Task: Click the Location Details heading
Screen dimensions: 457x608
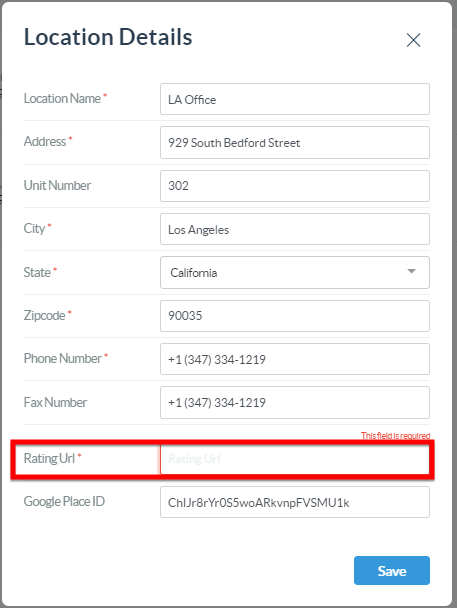Action: [x=108, y=37]
